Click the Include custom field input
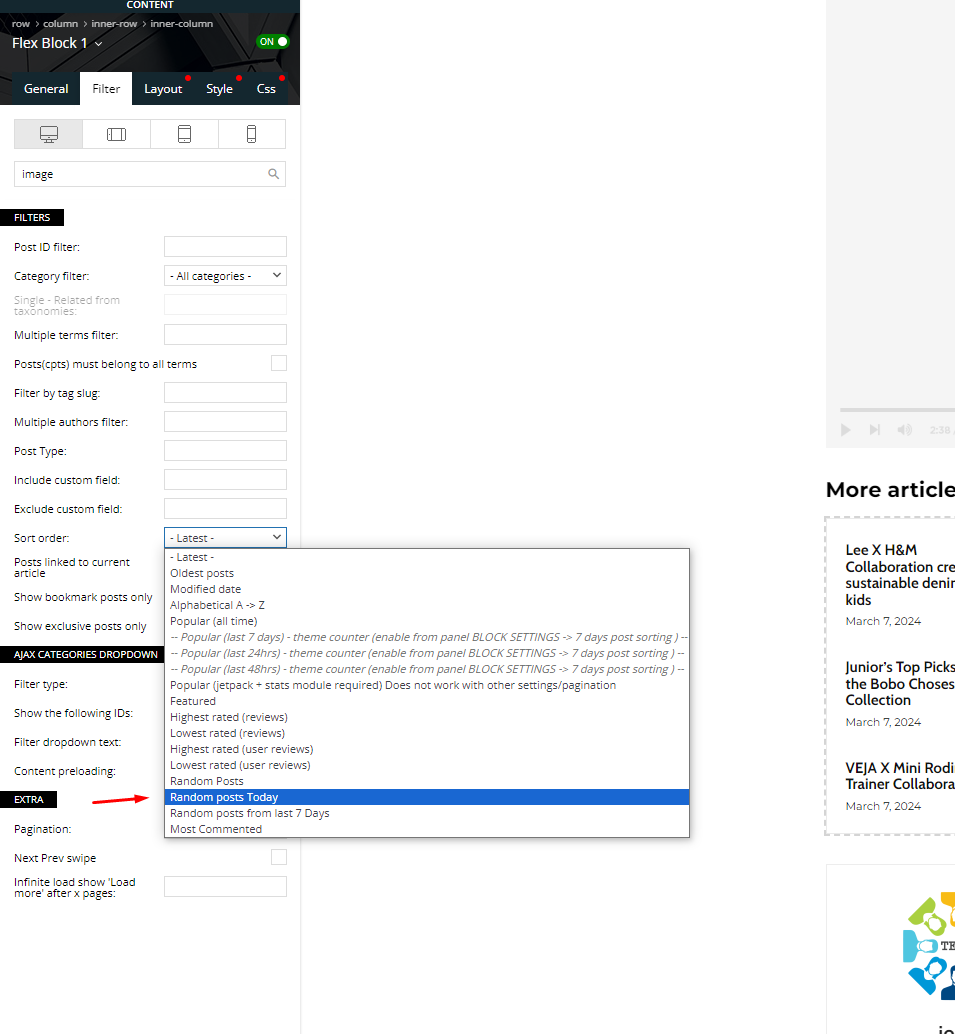The width and height of the screenshot is (955, 1034). pos(225,479)
